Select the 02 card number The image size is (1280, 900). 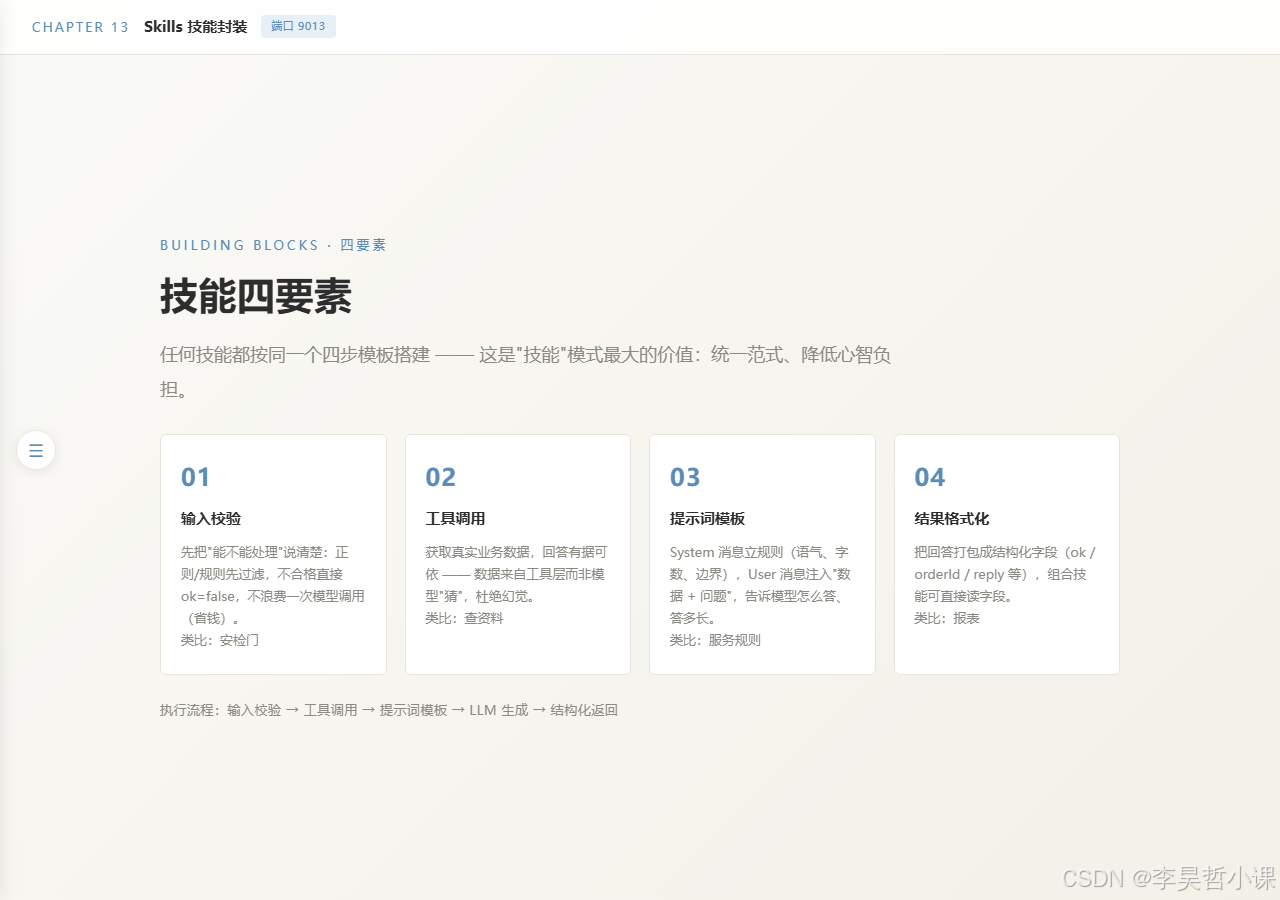tap(441, 477)
